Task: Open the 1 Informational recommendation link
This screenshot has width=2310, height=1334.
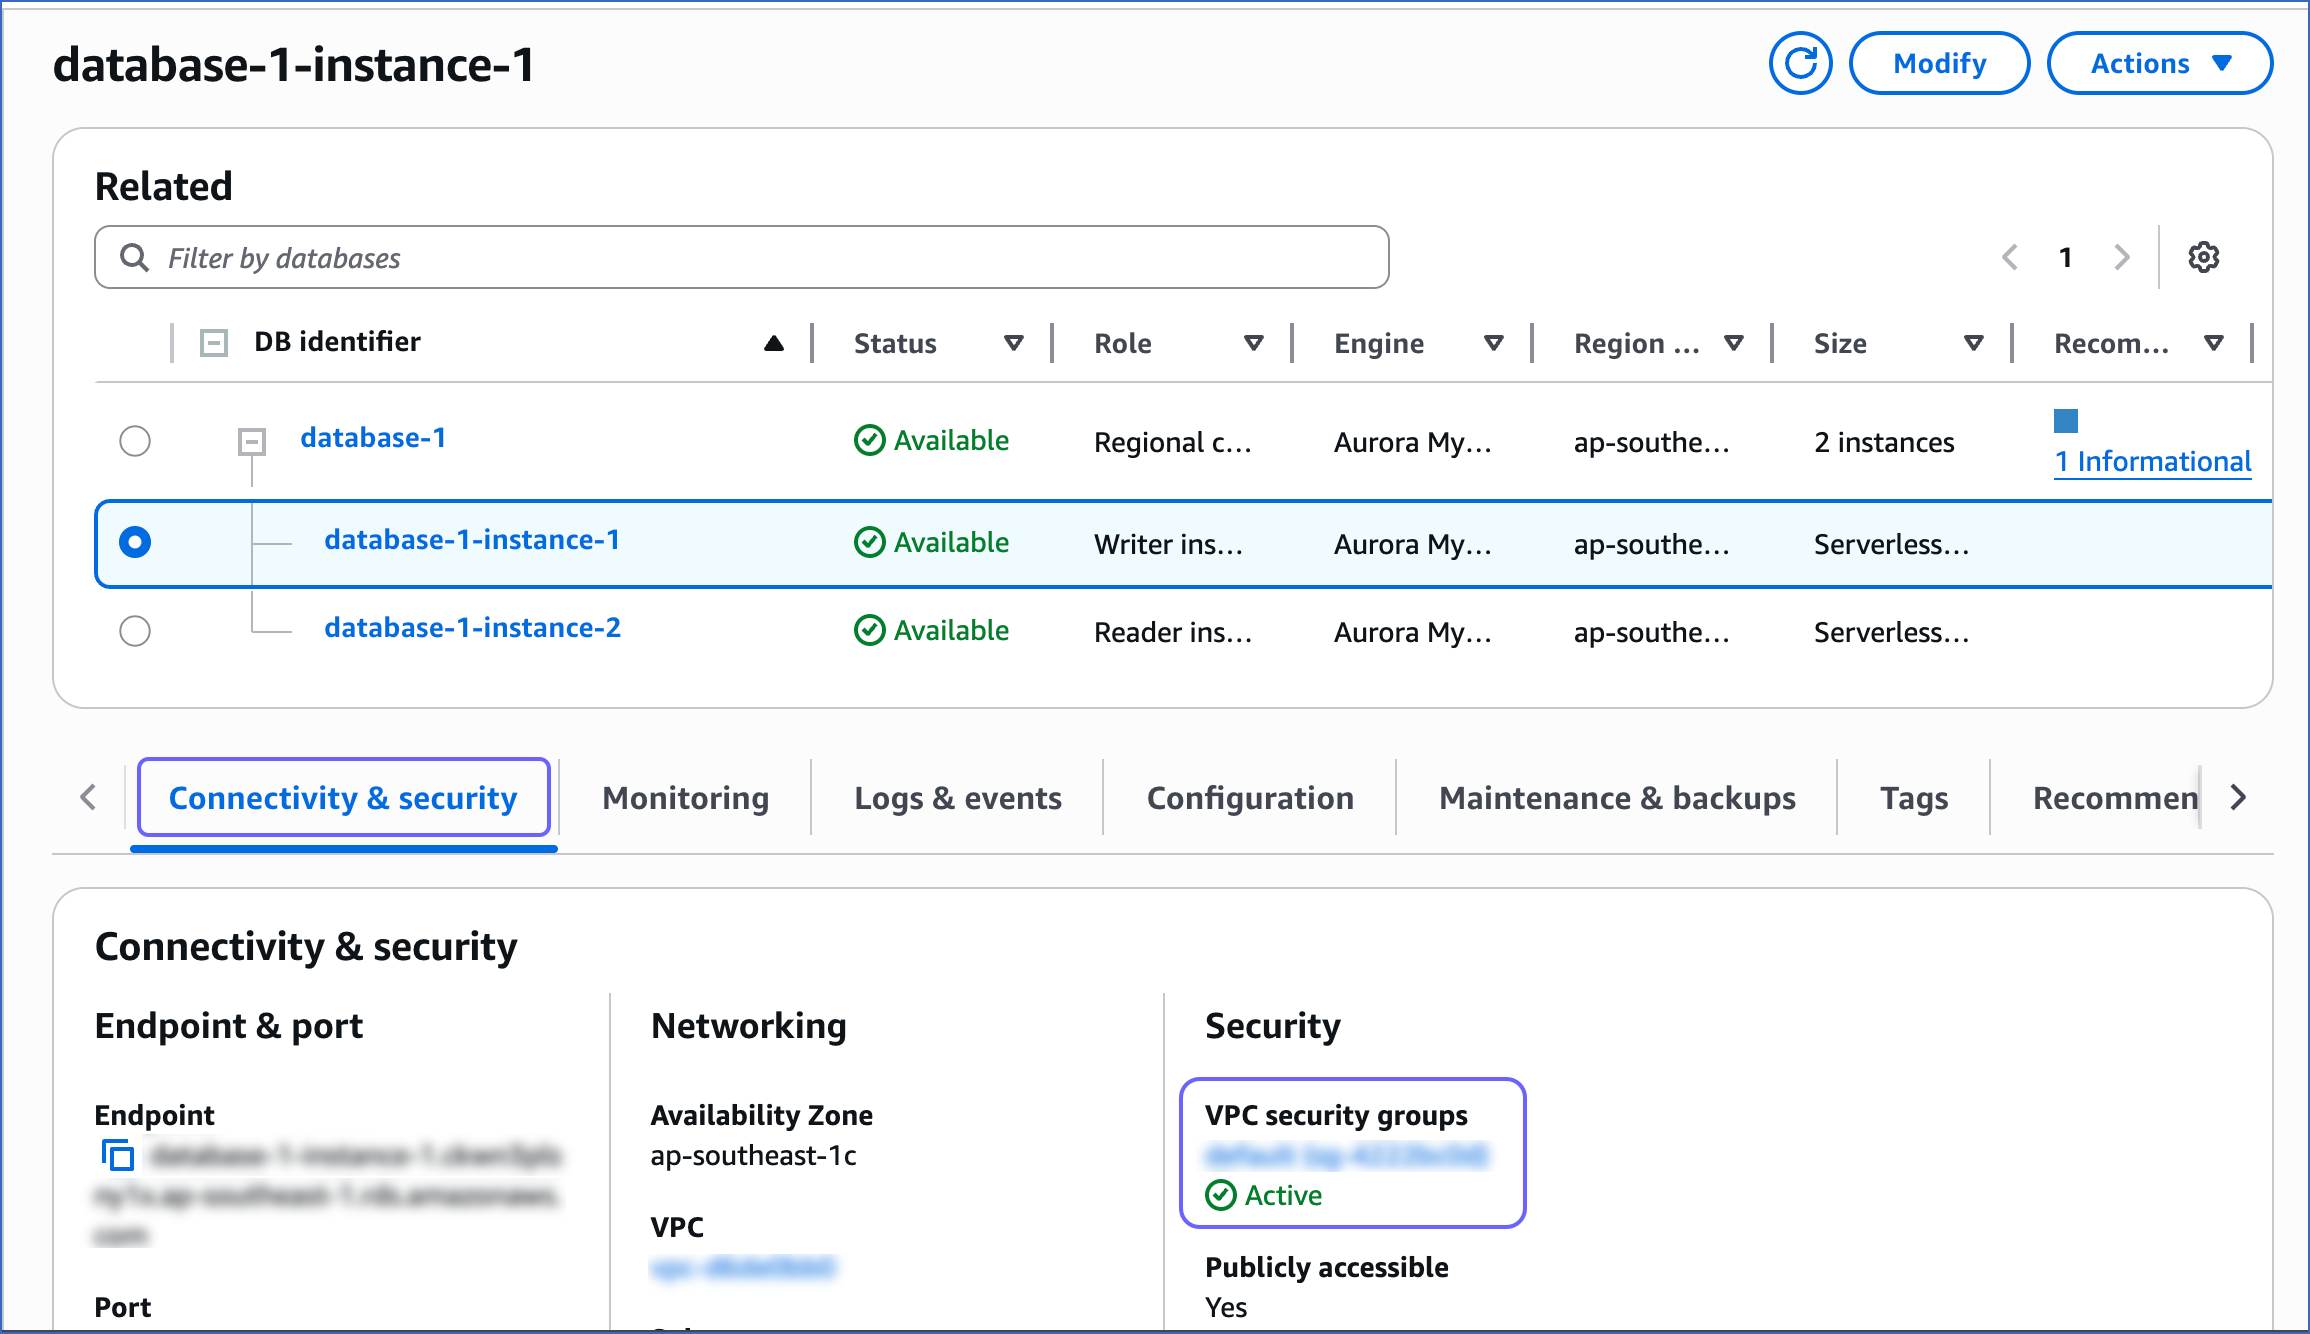Action: 2152,461
